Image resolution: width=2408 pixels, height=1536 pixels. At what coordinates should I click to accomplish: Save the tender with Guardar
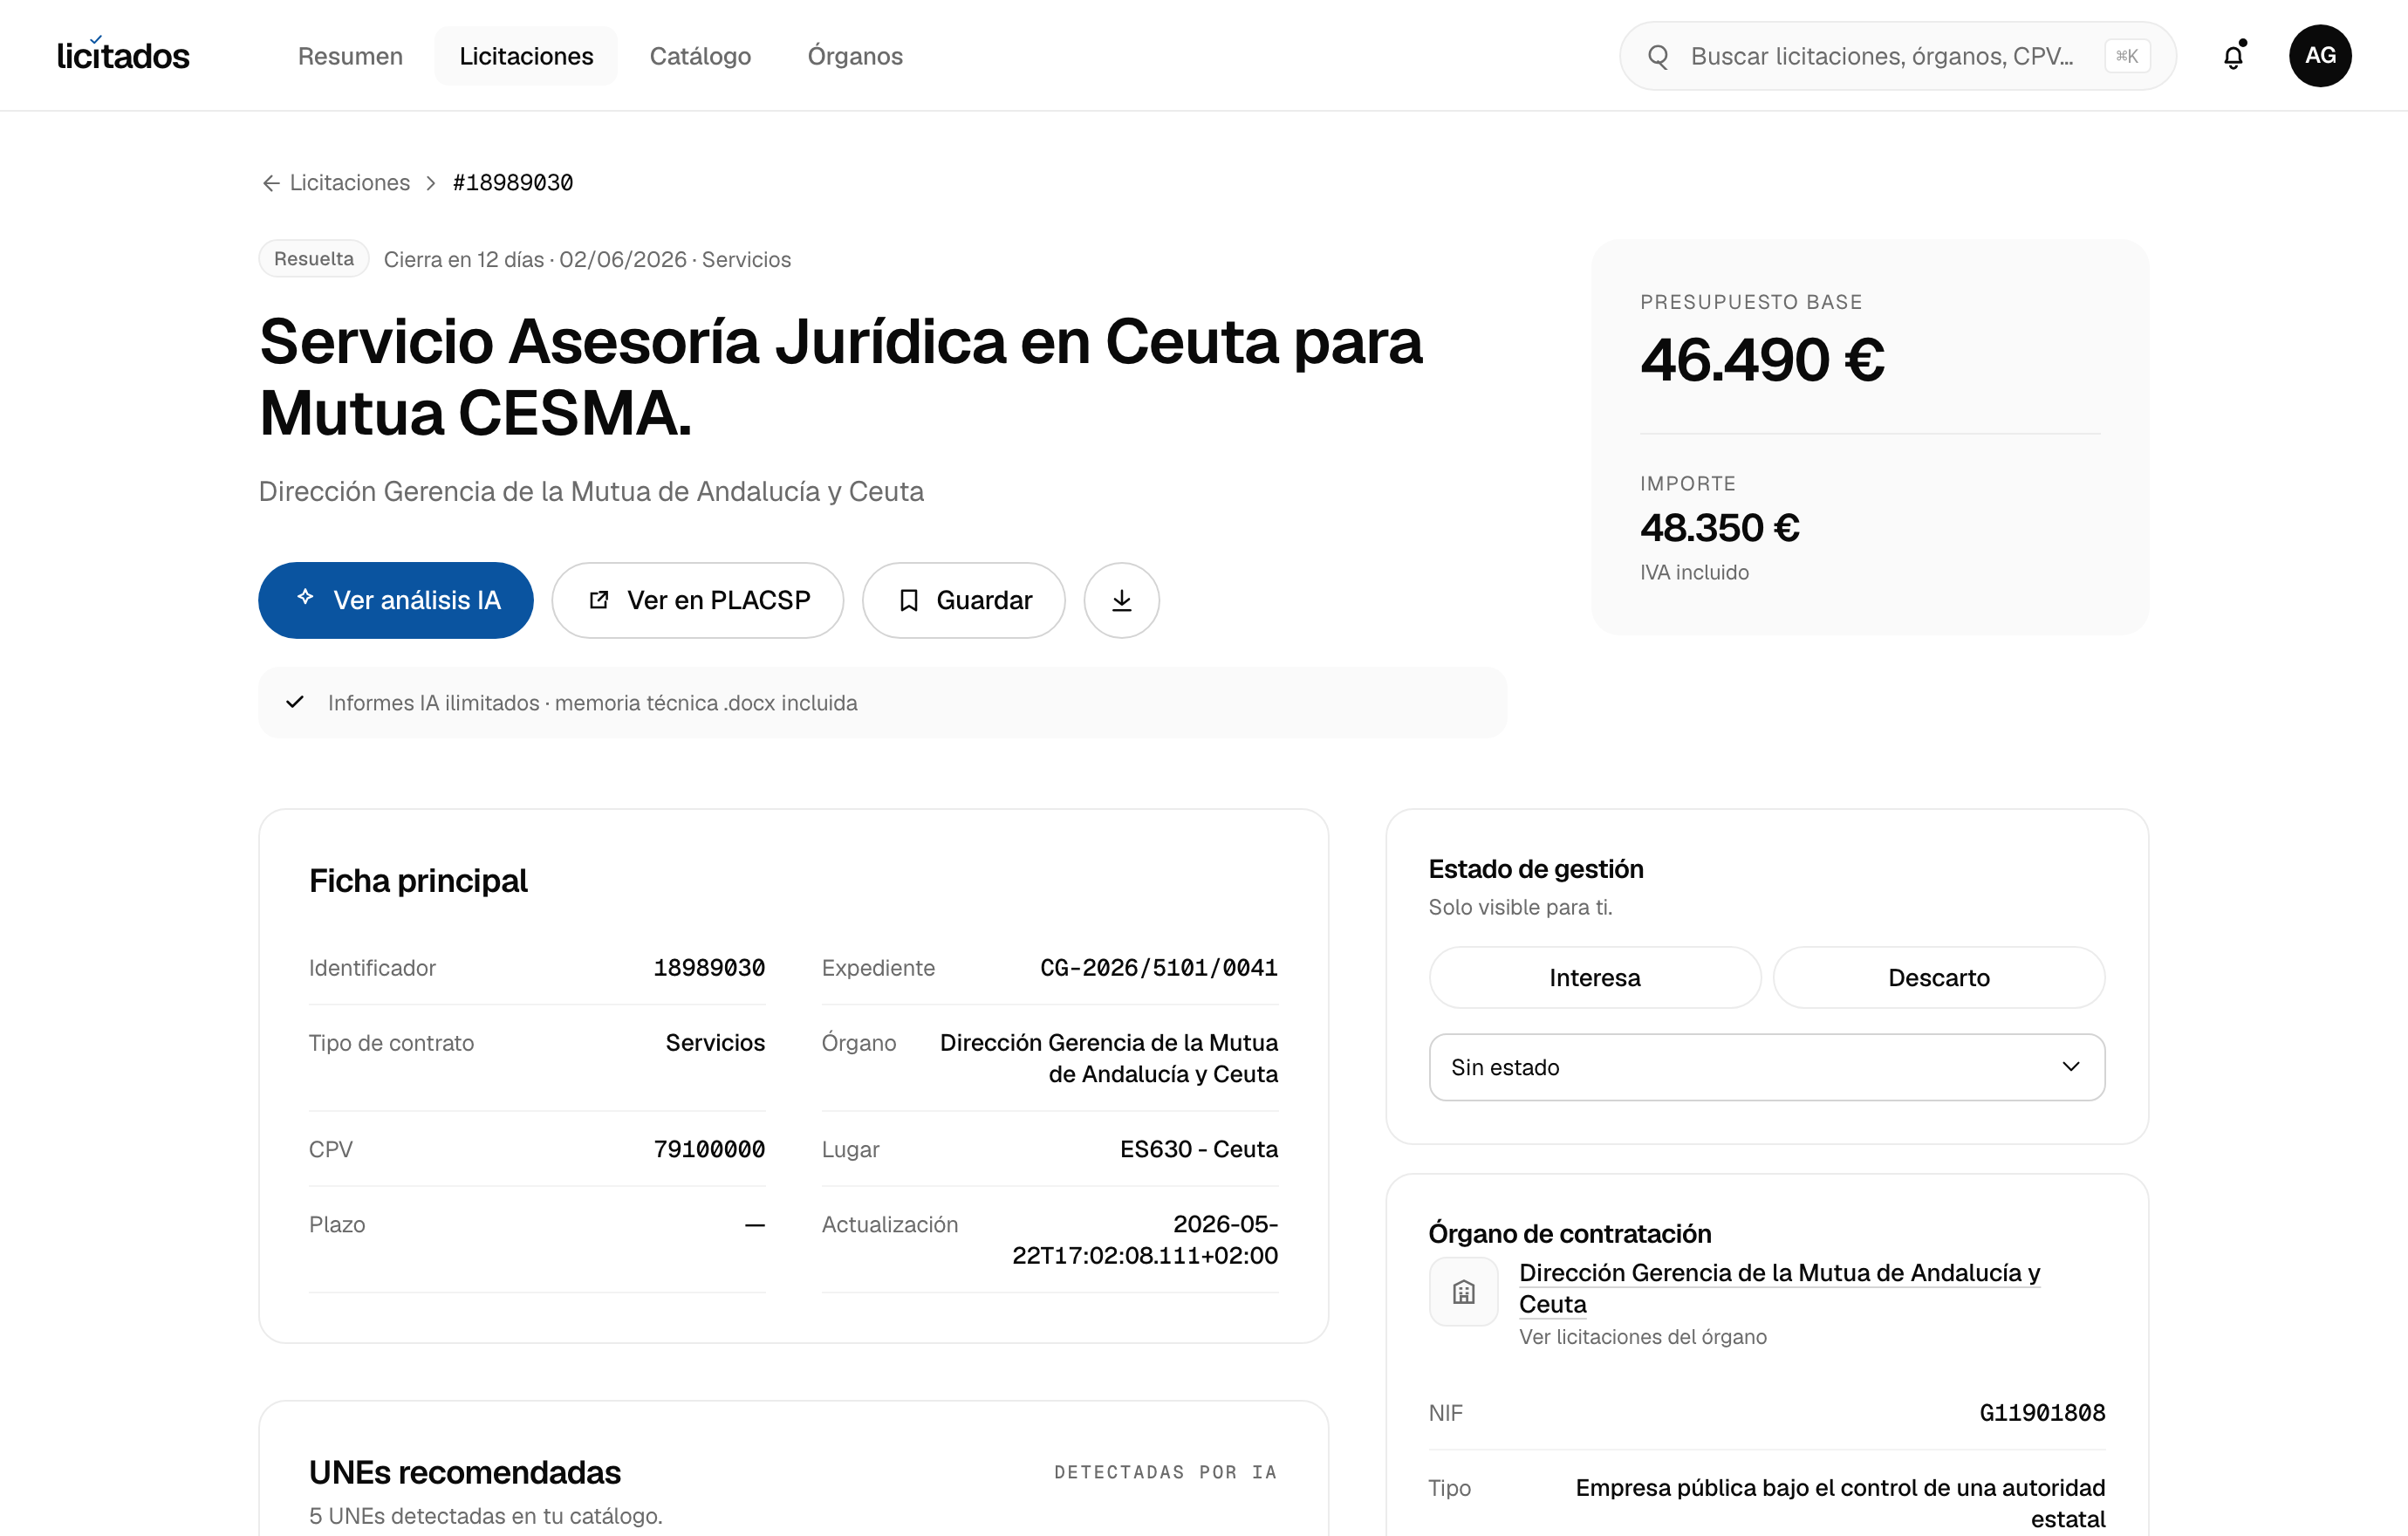tap(964, 600)
